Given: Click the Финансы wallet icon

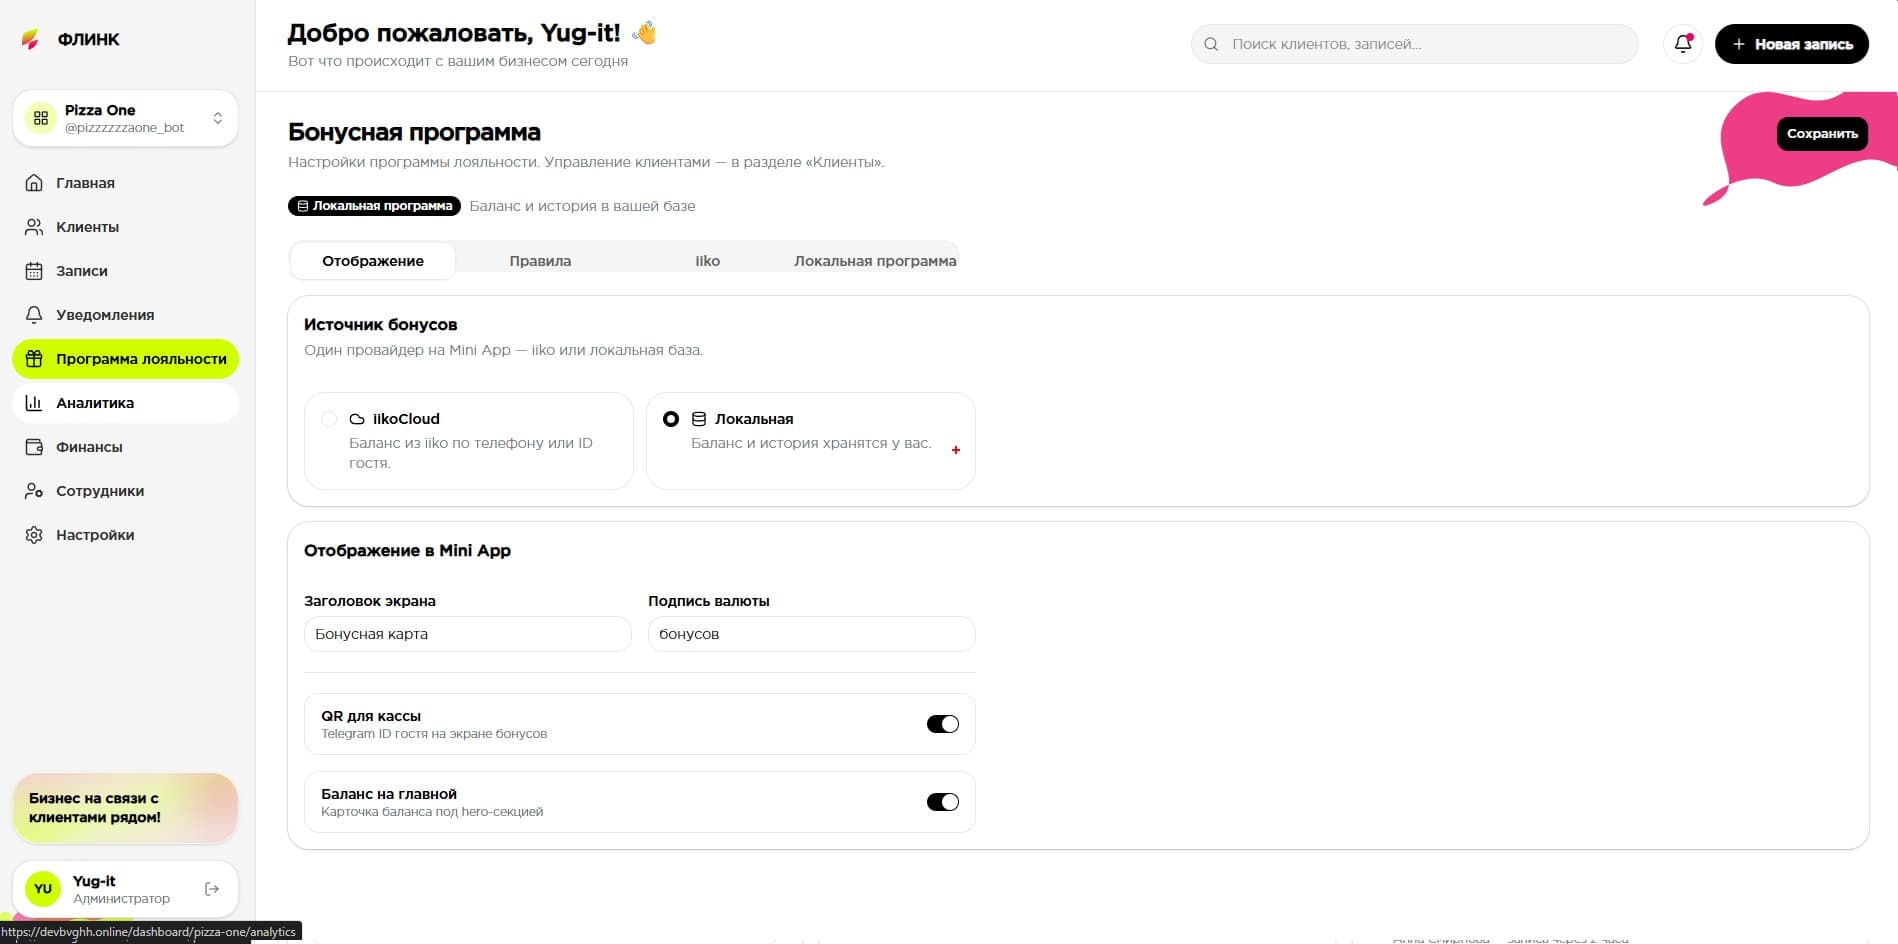Looking at the screenshot, I should tap(34, 447).
